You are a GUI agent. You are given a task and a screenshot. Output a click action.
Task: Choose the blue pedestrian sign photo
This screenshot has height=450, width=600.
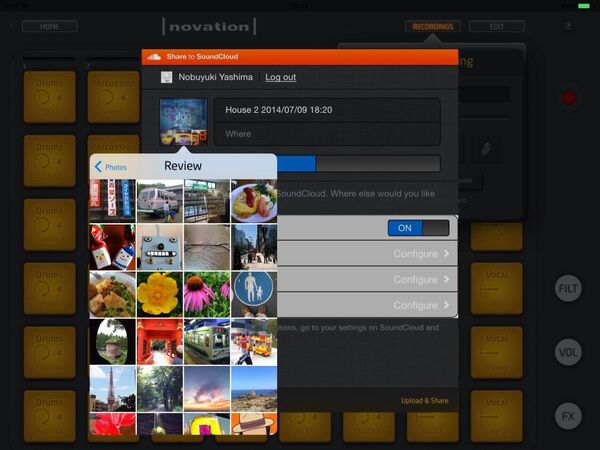coord(254,294)
